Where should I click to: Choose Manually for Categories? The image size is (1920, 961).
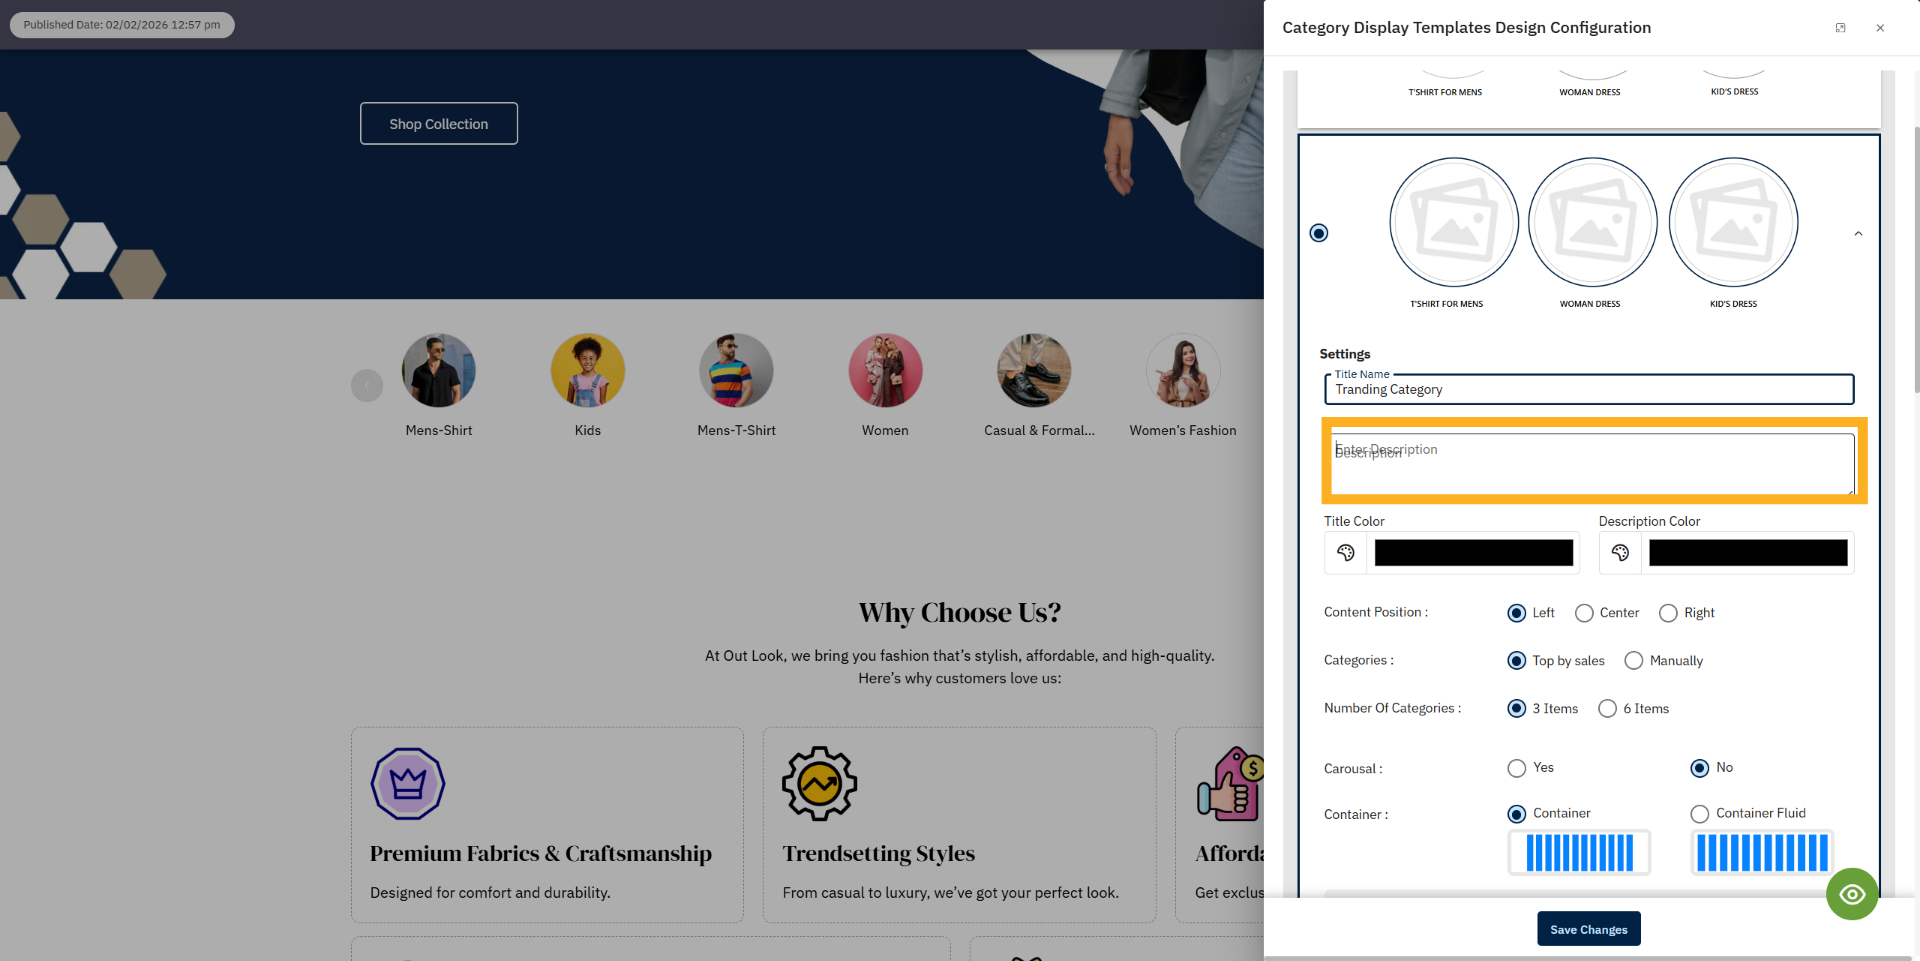(1634, 660)
